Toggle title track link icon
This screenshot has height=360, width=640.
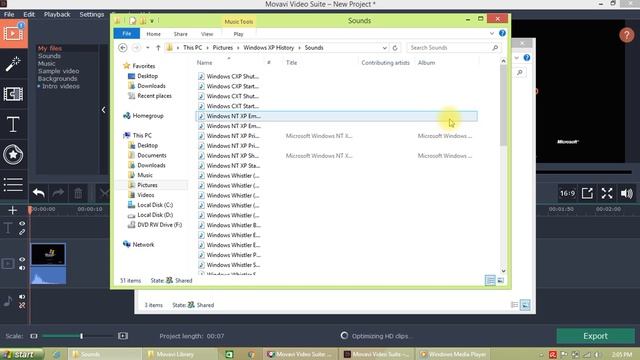tap(22, 232)
